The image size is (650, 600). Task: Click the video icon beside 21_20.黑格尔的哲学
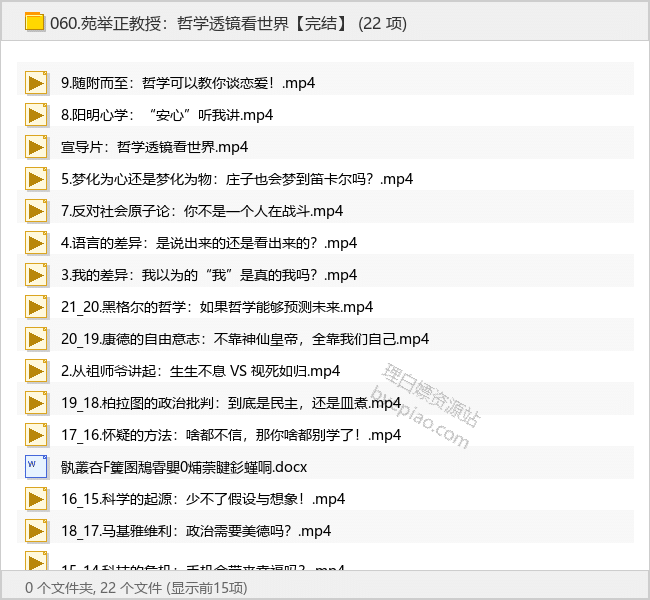click(36, 307)
